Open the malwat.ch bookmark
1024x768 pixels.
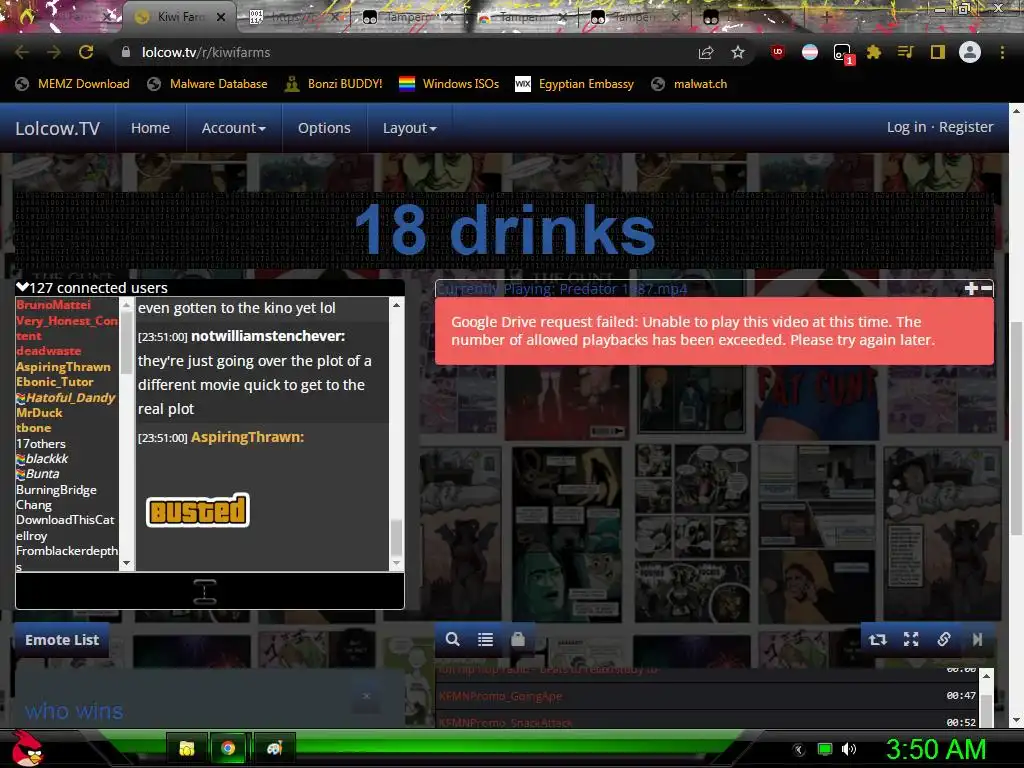point(689,84)
